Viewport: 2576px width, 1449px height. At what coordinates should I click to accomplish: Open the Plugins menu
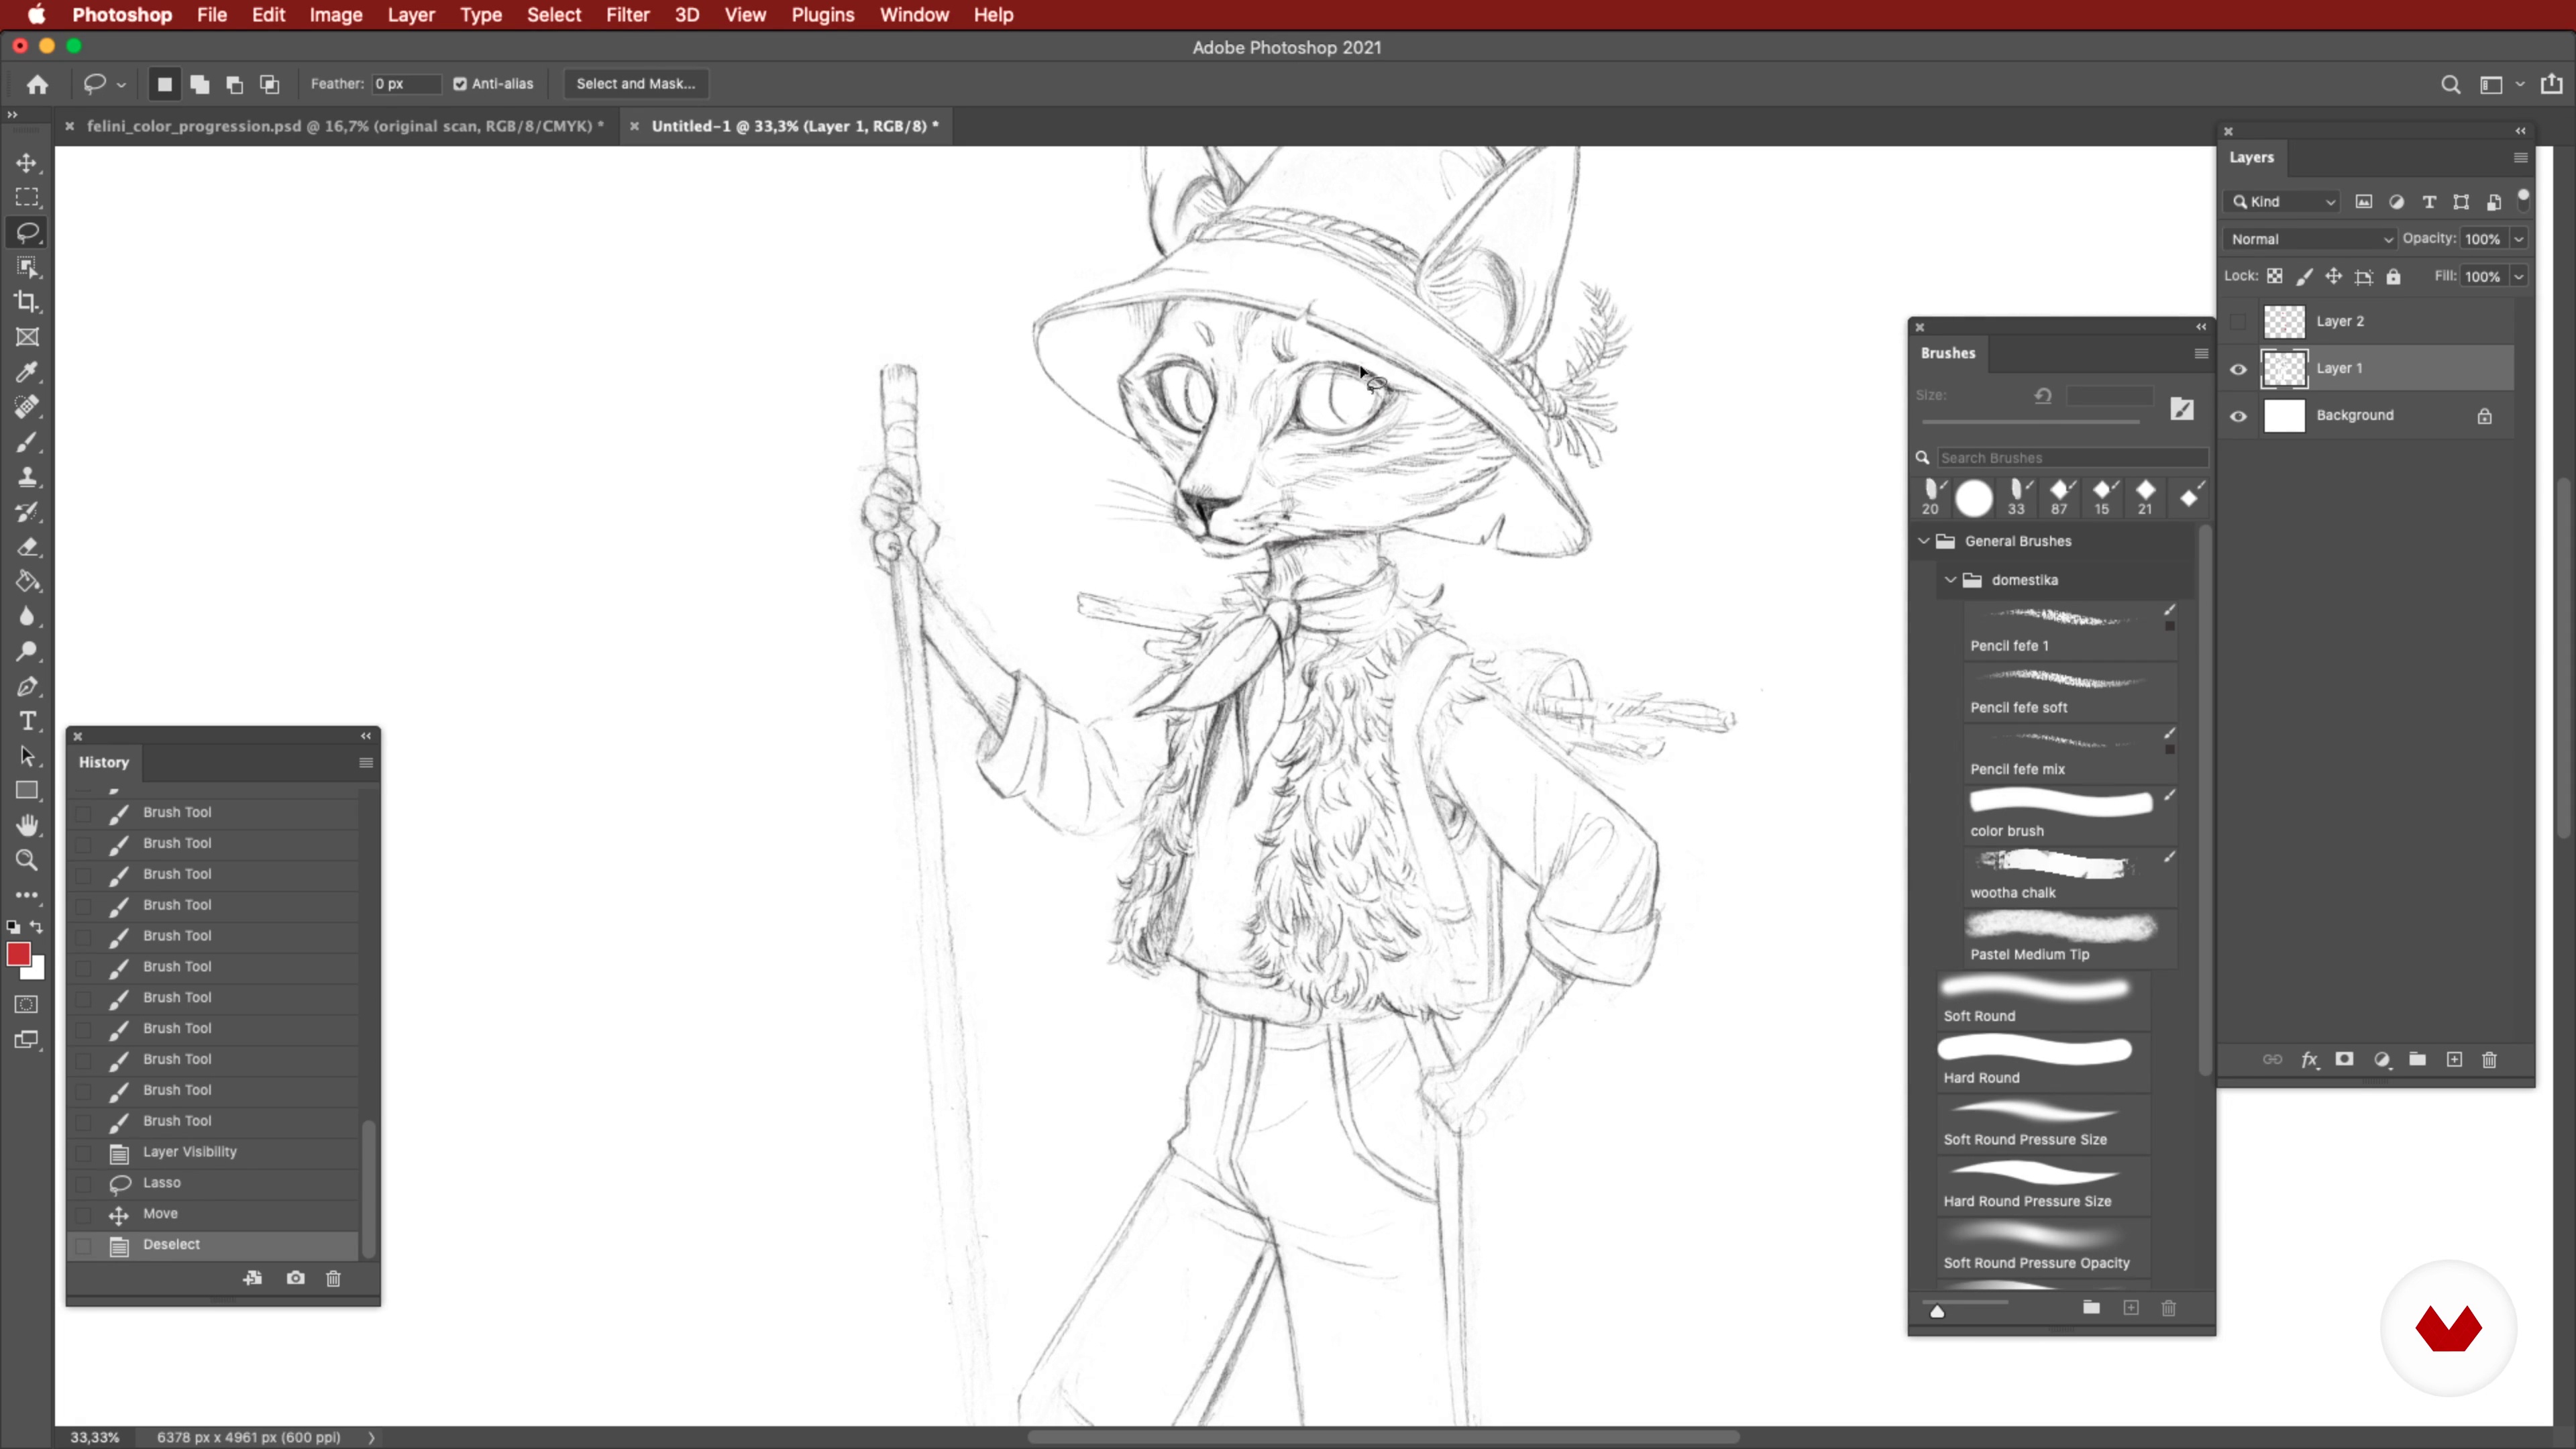tap(823, 15)
